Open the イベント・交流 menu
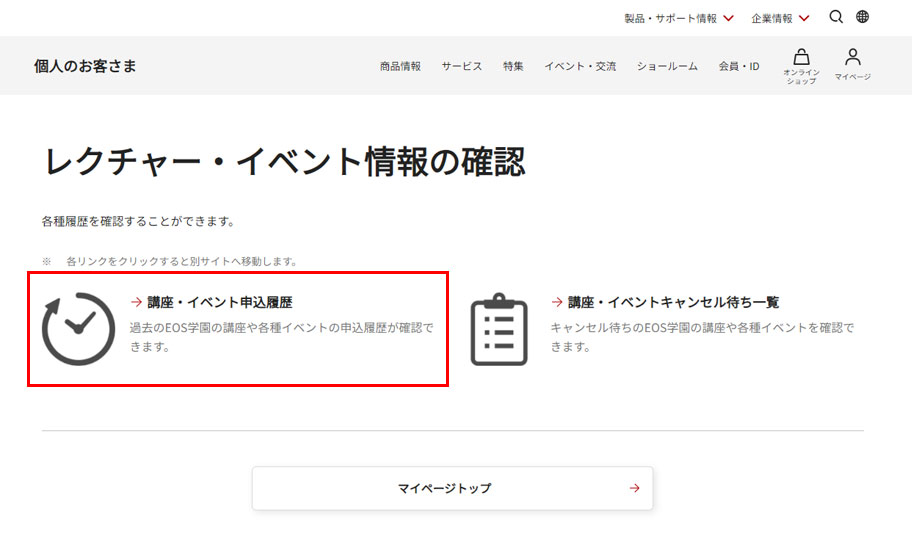Screen dimensions: 912x552 pos(580,67)
